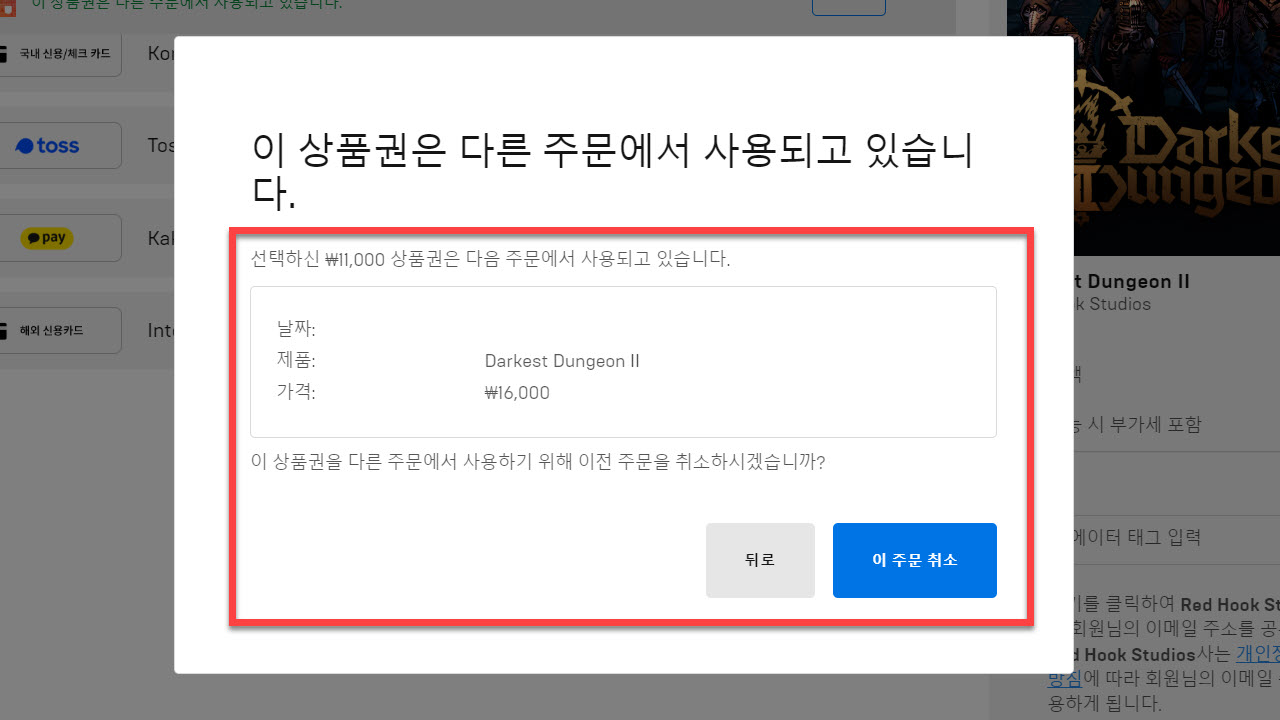Click the dialog heading about 상품권
The height and width of the screenshot is (720, 1280).
pyautogui.click(x=612, y=172)
